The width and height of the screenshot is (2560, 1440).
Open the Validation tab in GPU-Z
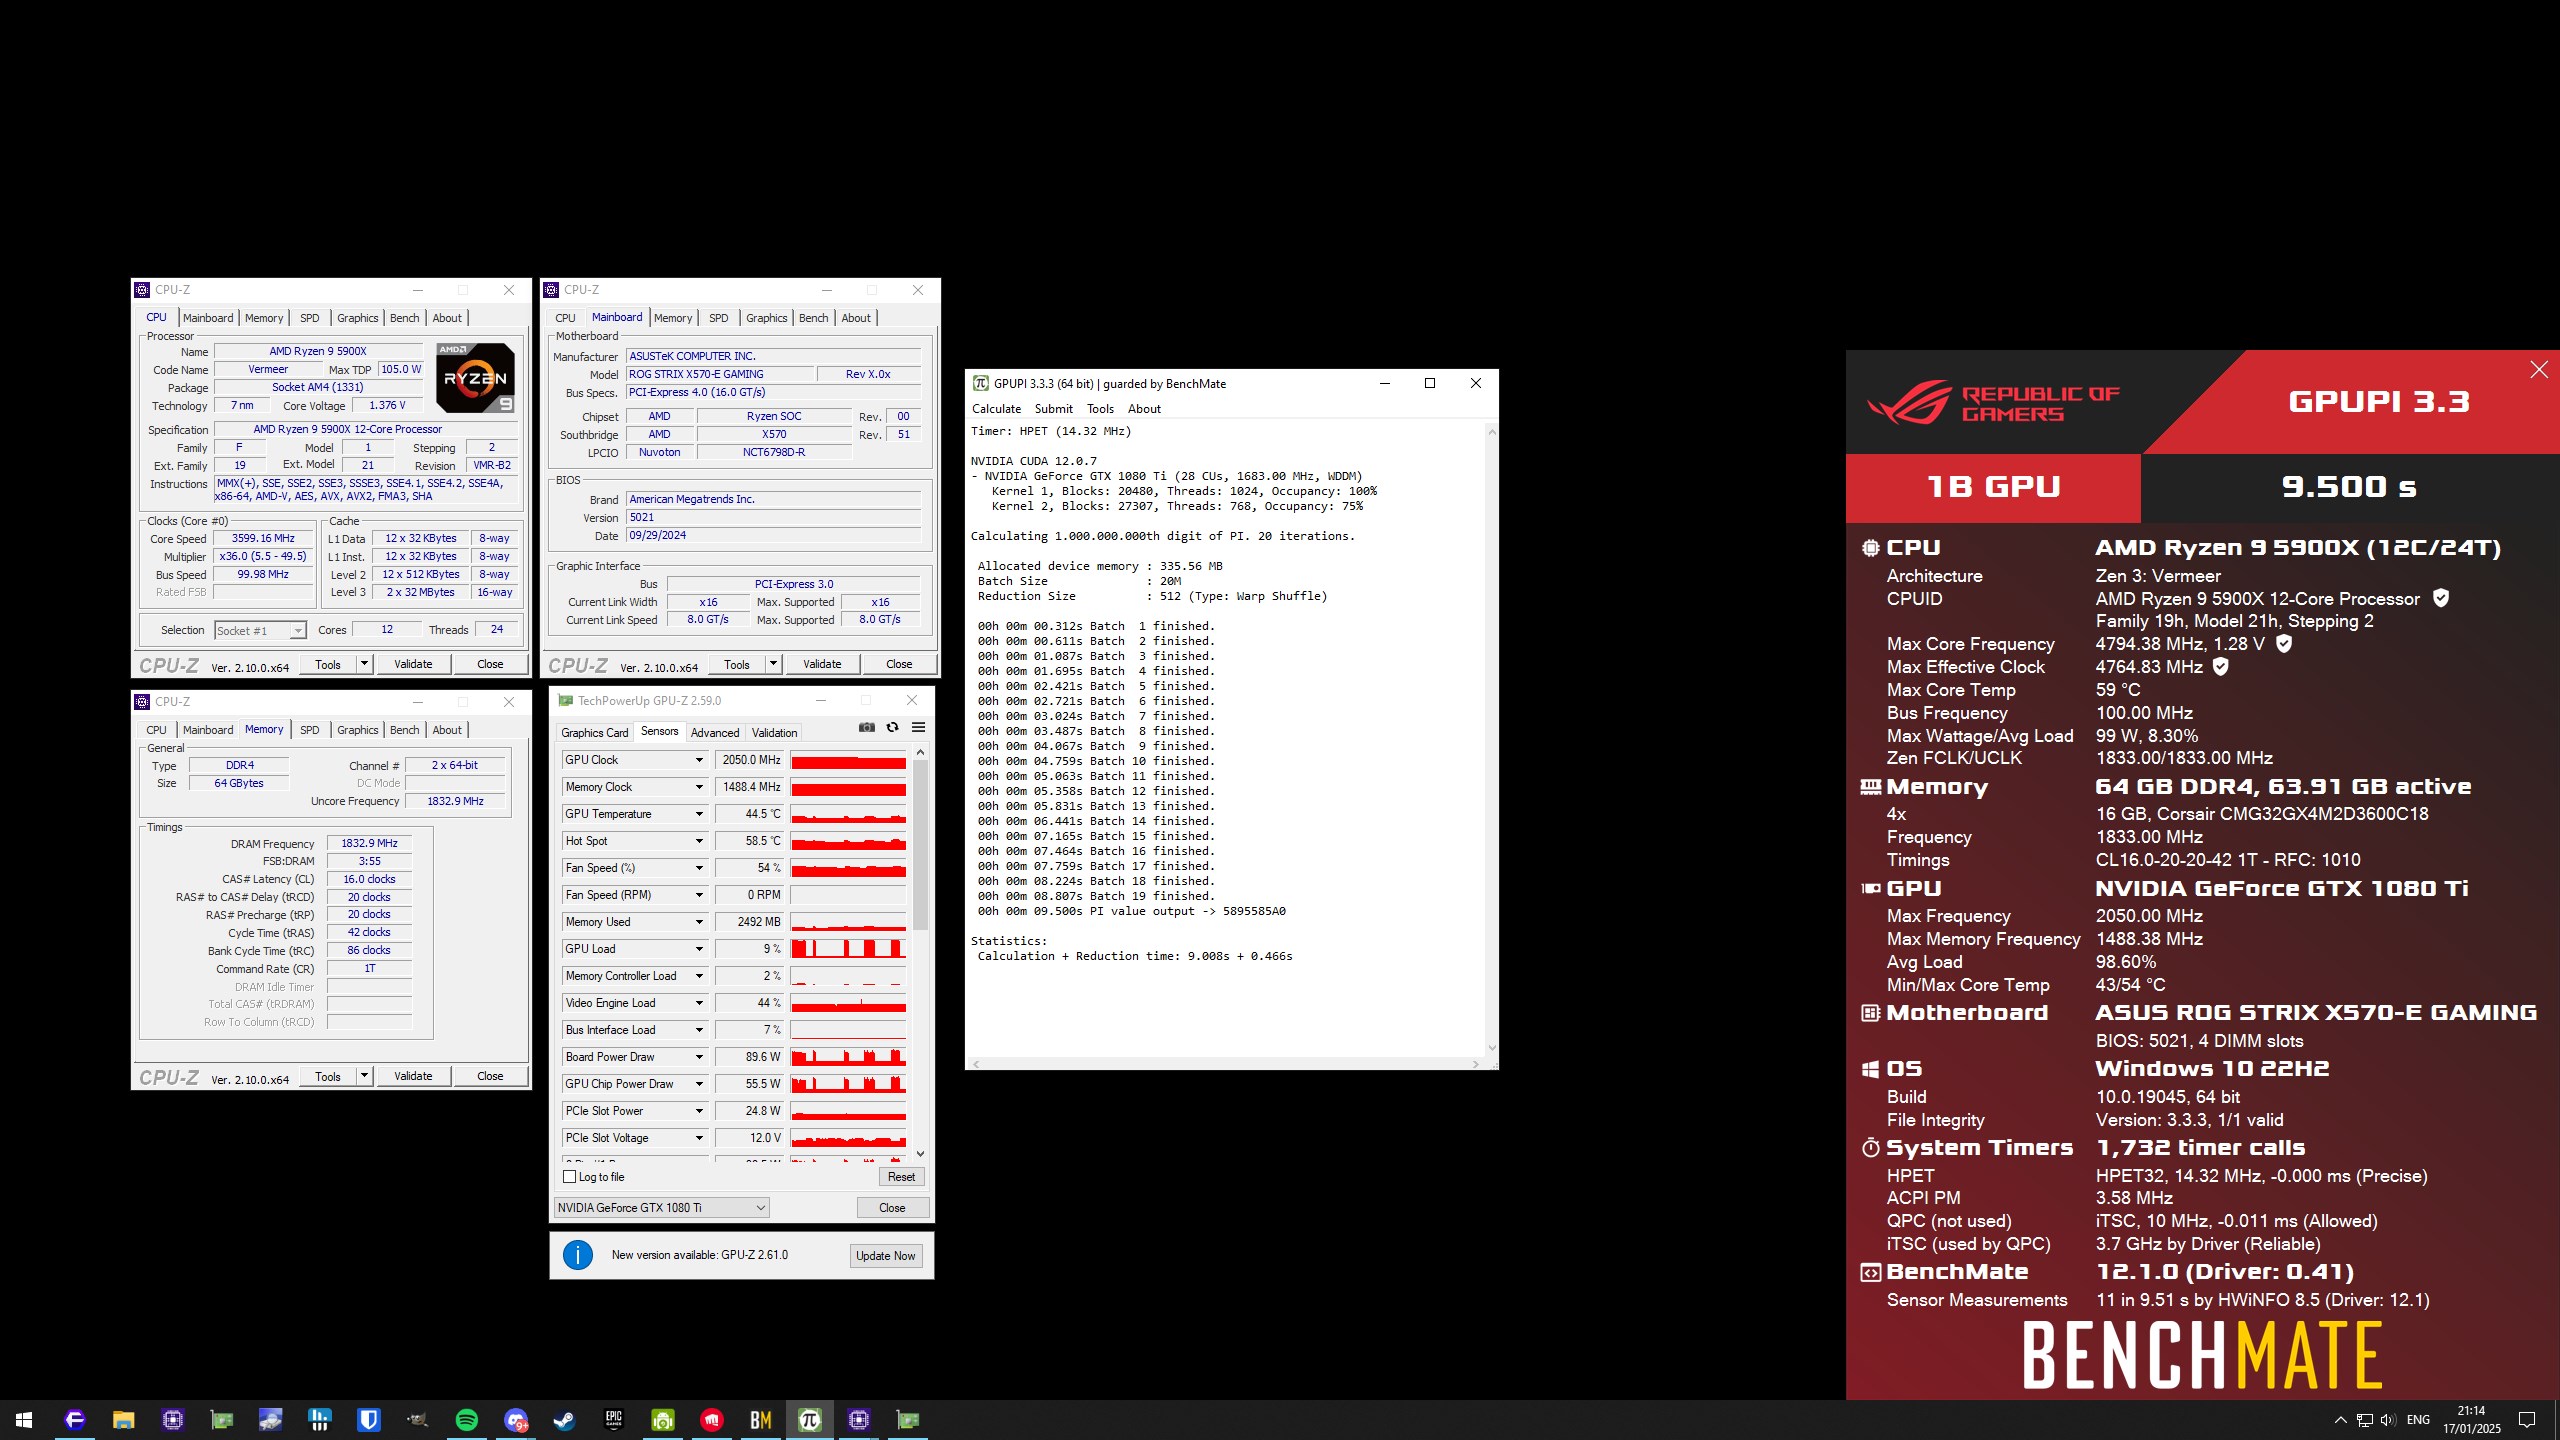point(774,732)
